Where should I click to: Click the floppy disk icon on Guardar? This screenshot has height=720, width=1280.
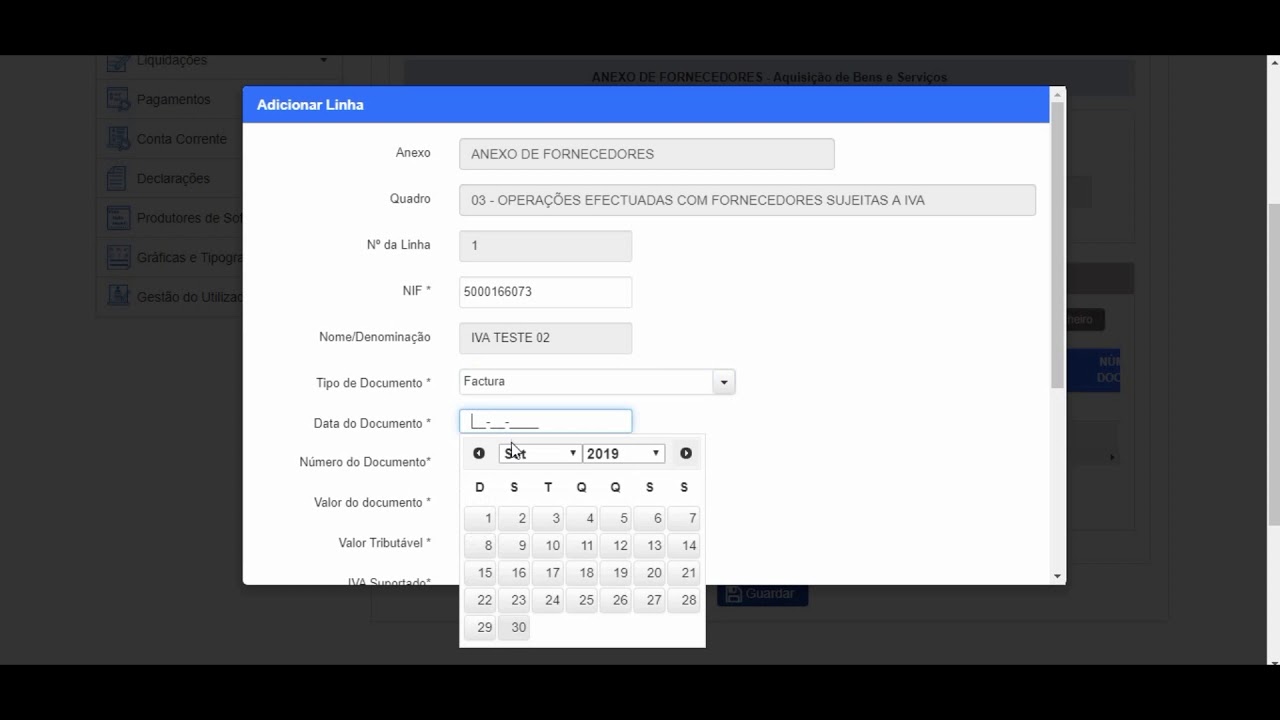click(x=734, y=594)
